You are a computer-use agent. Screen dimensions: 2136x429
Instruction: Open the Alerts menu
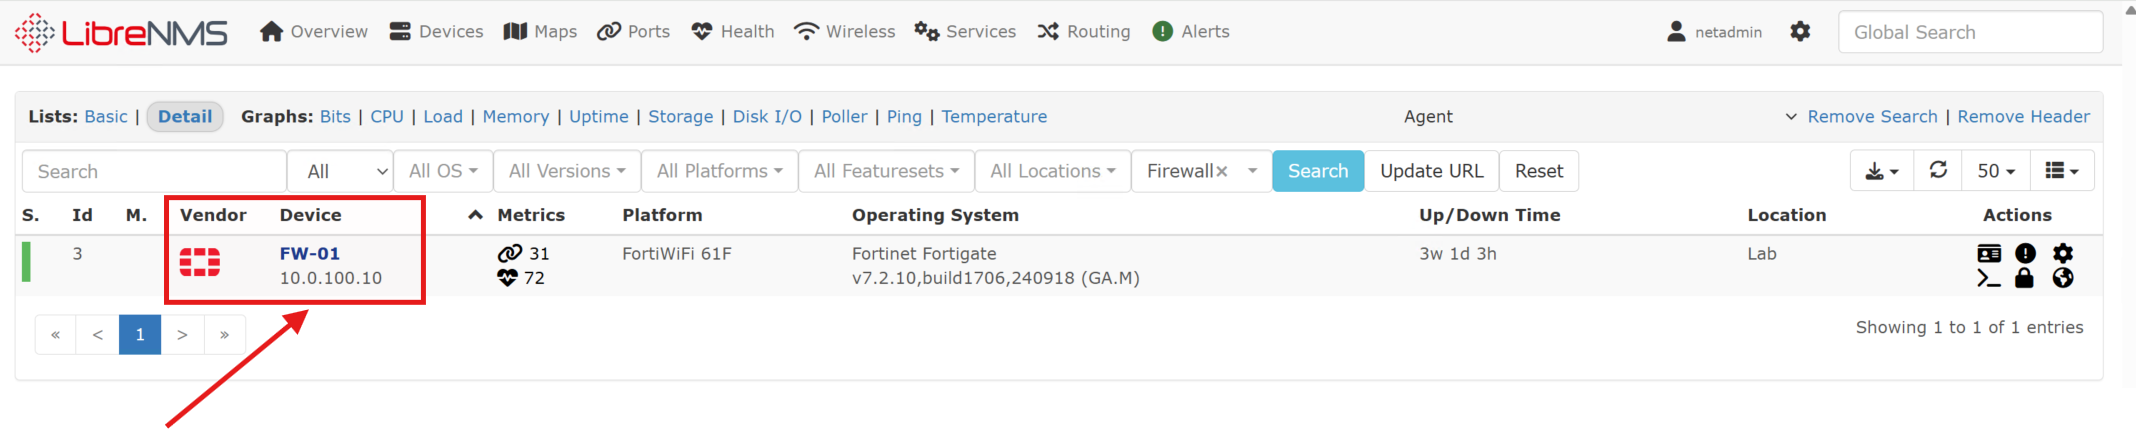coord(1191,32)
